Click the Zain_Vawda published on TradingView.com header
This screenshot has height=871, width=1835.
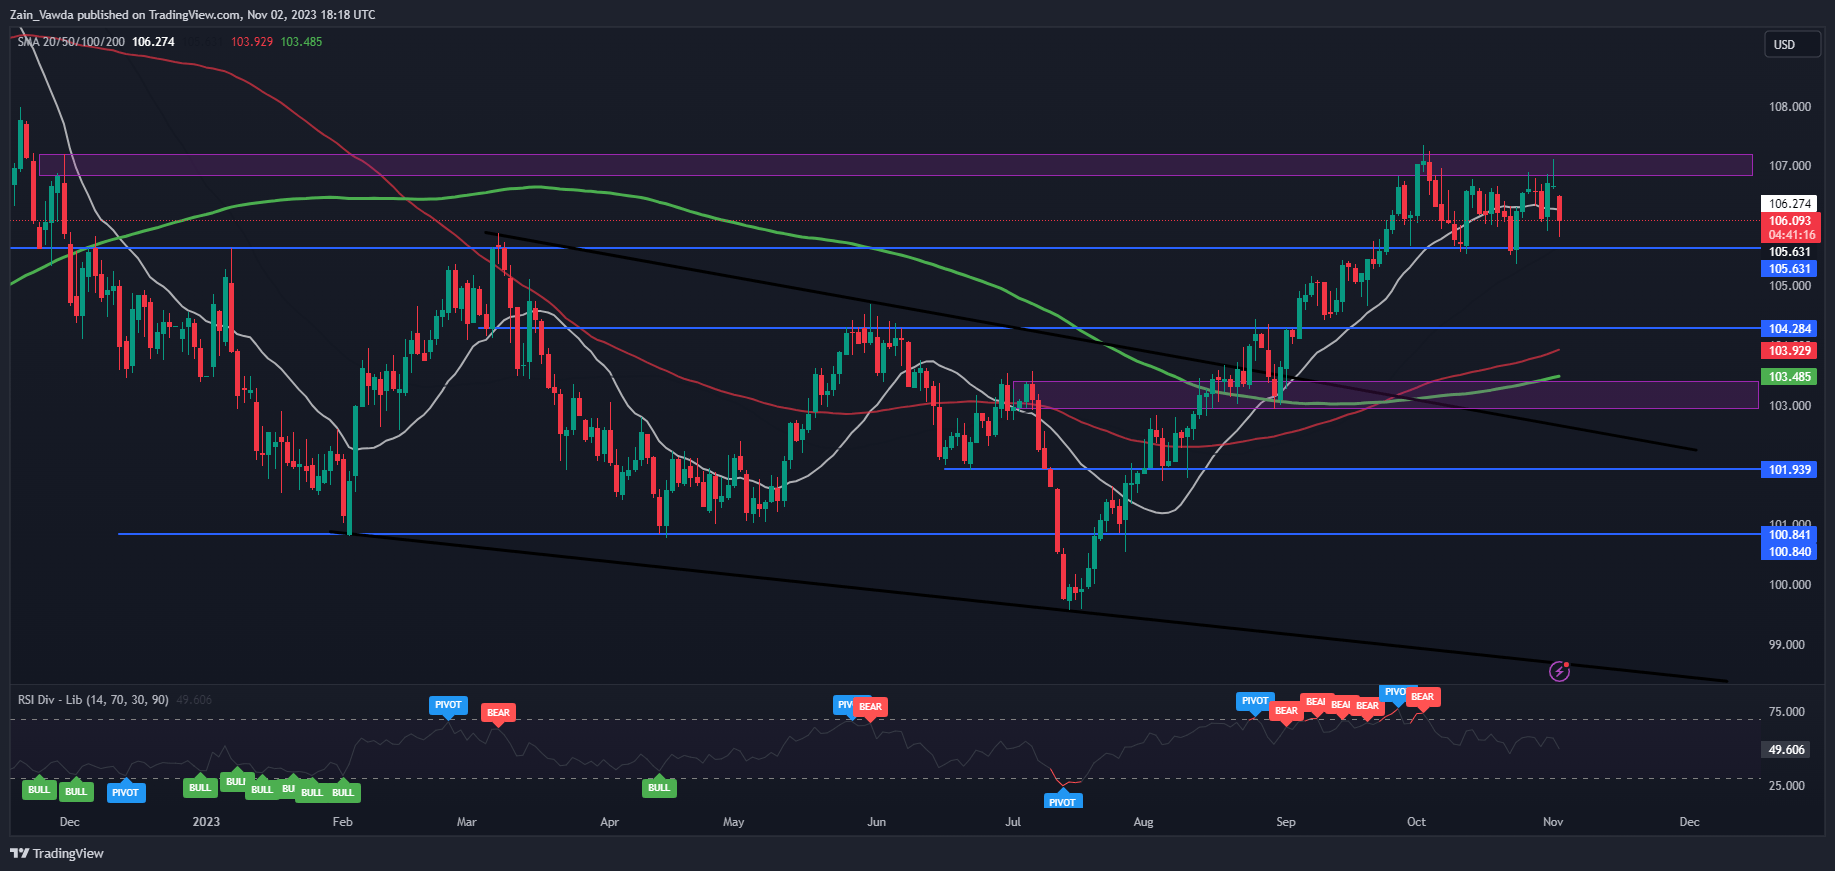[x=193, y=15]
